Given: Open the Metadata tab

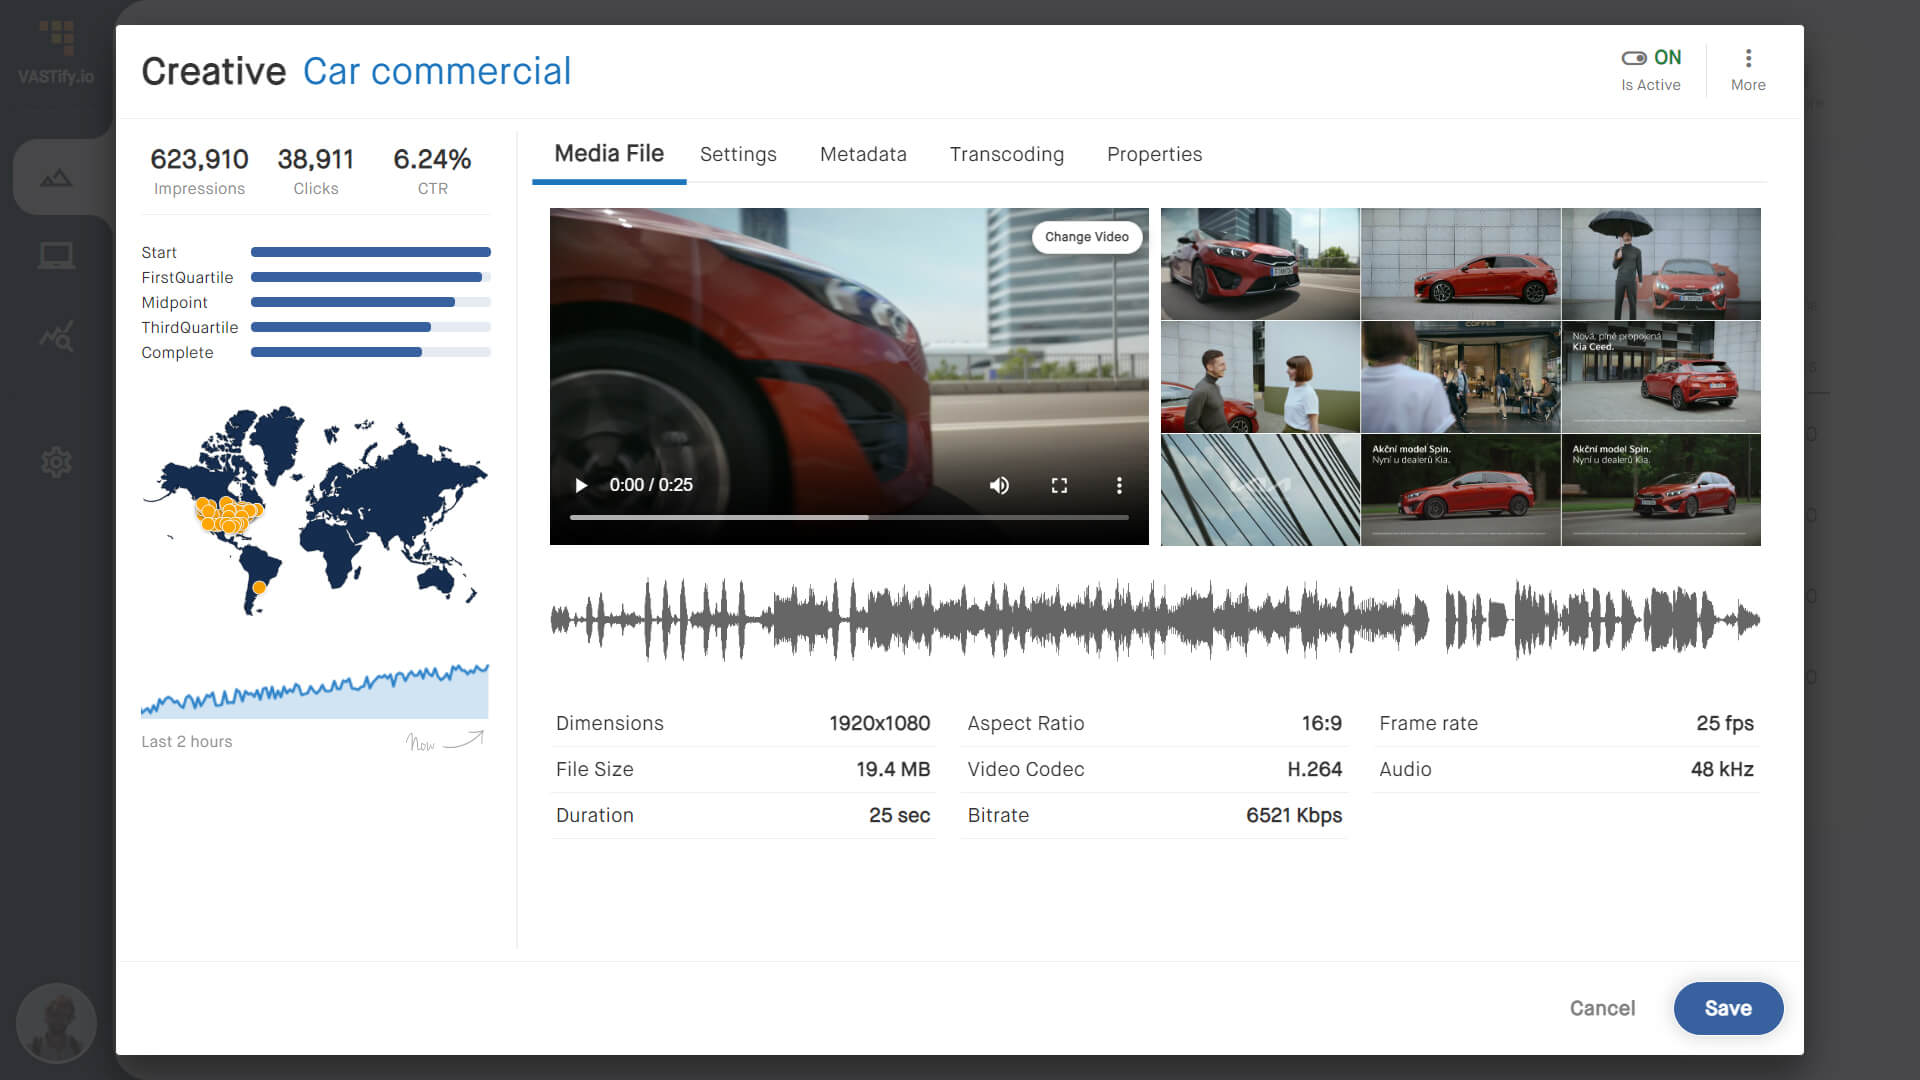Looking at the screenshot, I should [863, 154].
